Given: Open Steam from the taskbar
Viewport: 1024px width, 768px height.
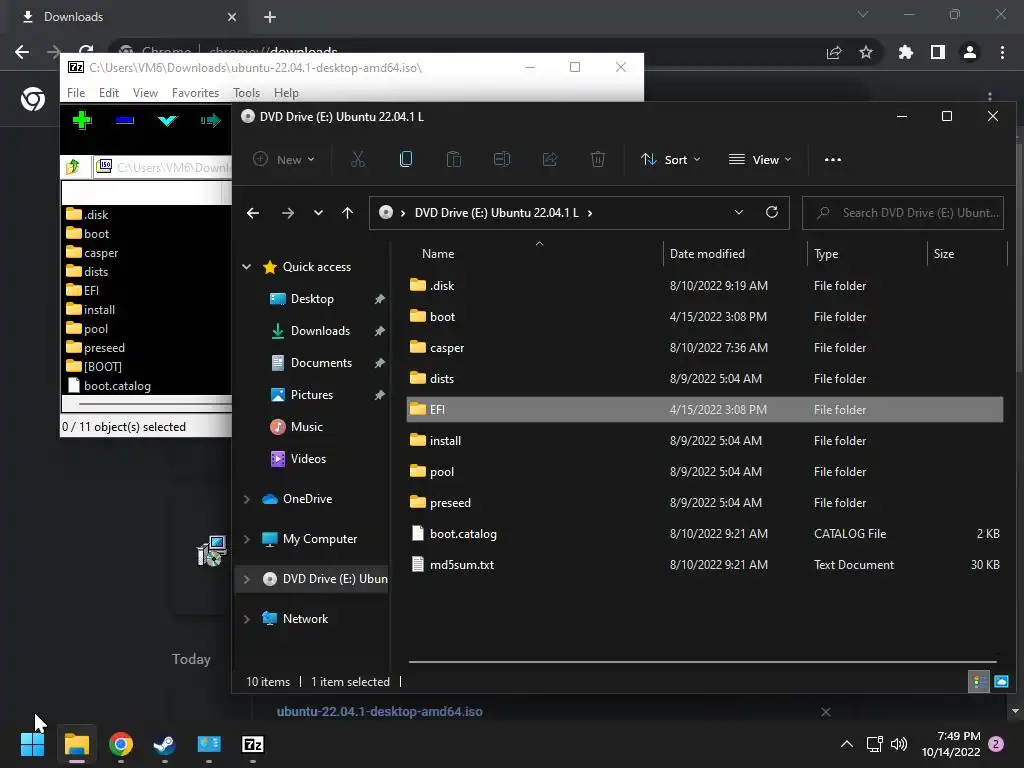Looking at the screenshot, I should click(165, 744).
